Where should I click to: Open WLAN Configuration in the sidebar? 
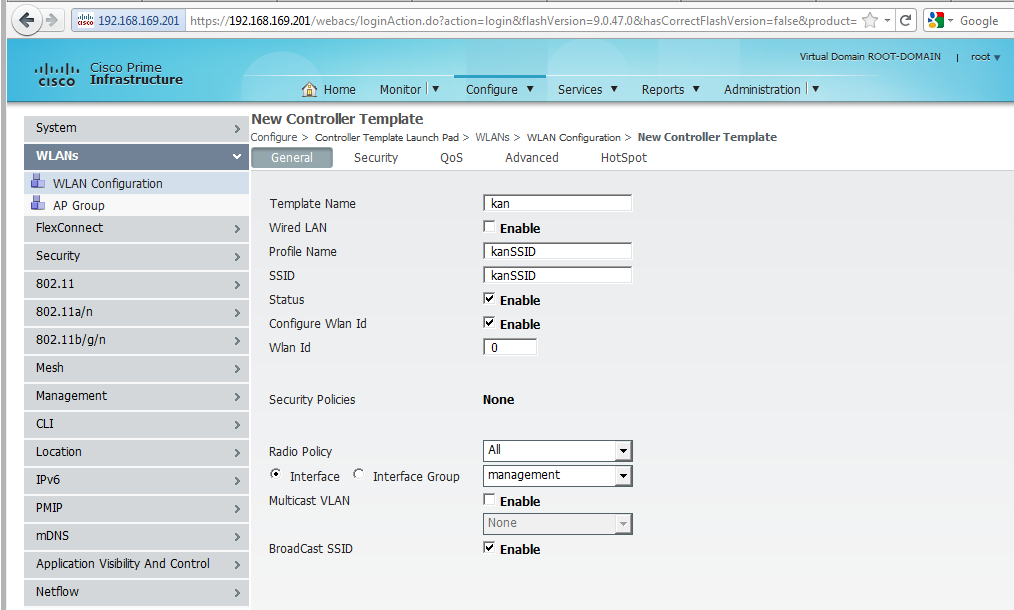click(107, 184)
